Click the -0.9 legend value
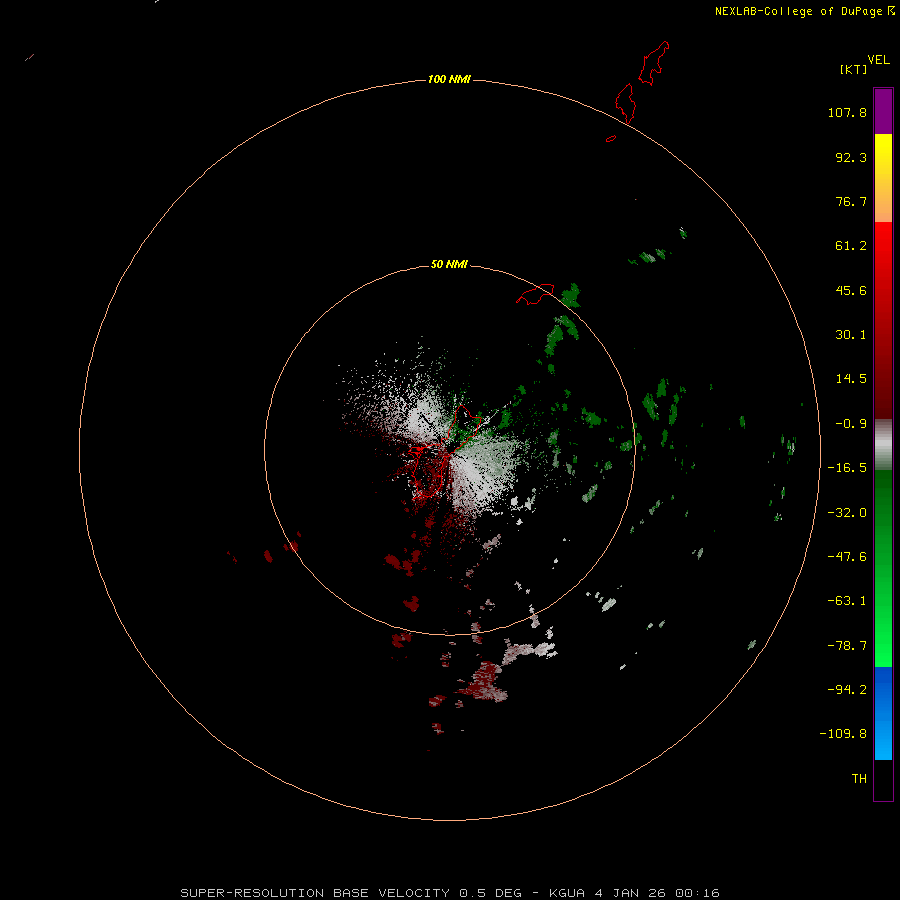This screenshot has width=900, height=900. point(851,424)
